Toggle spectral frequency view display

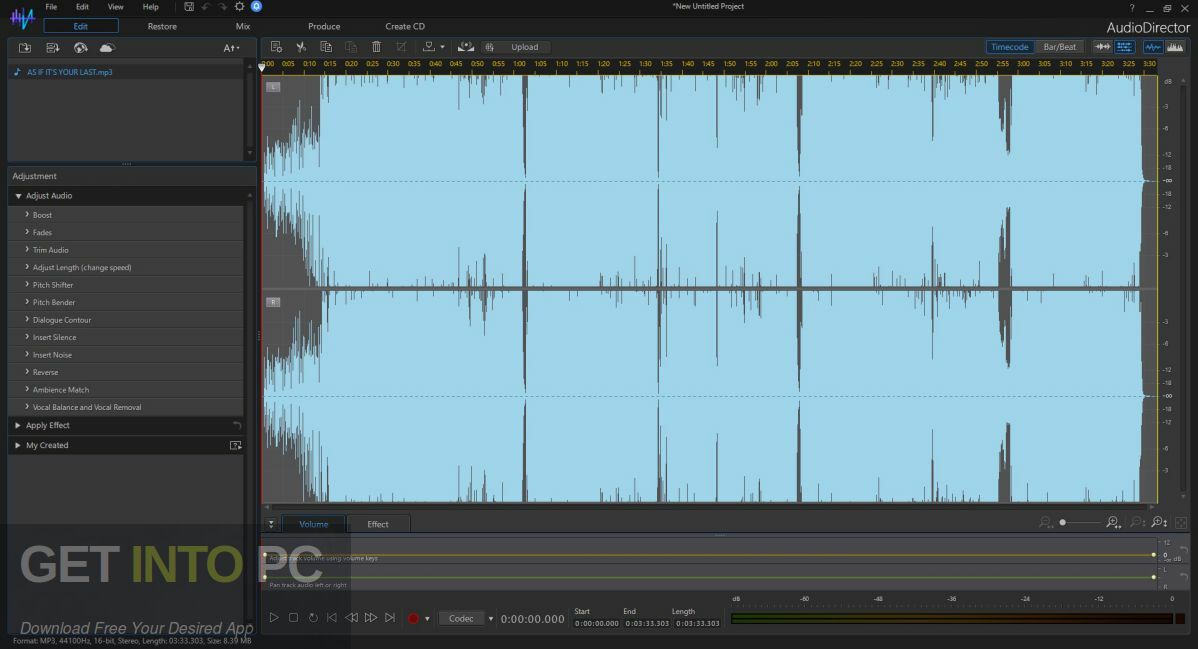(x=1175, y=47)
